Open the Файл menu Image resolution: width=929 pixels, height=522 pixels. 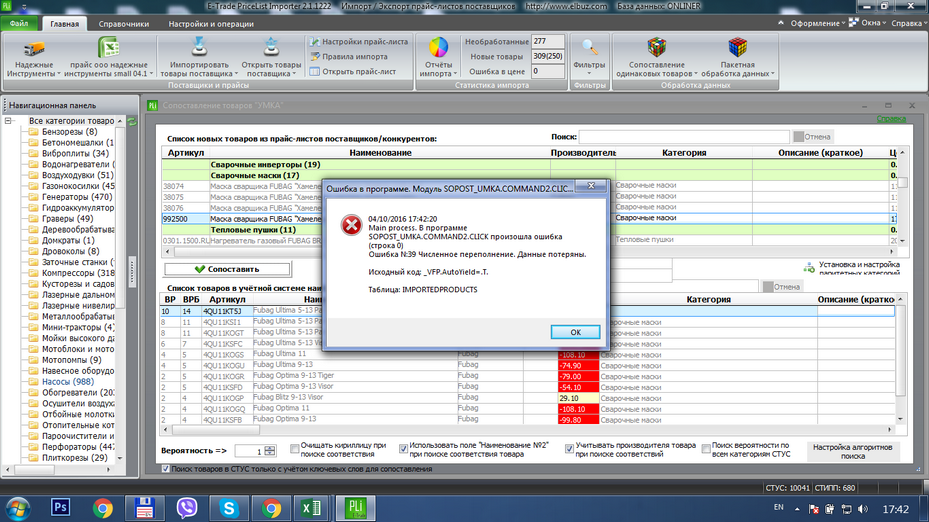tap(19, 24)
